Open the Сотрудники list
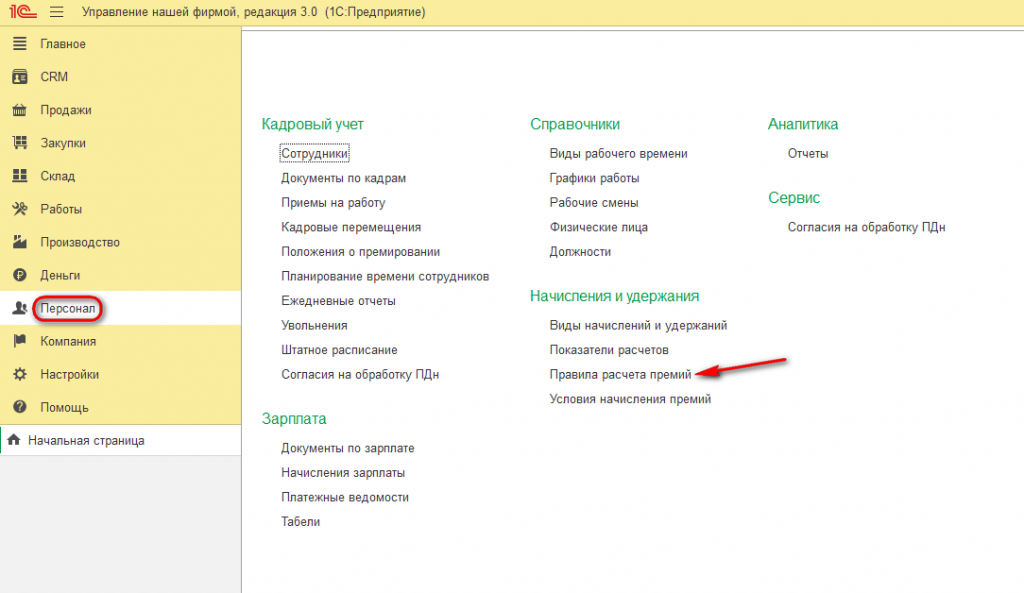The height and width of the screenshot is (593, 1024). [314, 153]
